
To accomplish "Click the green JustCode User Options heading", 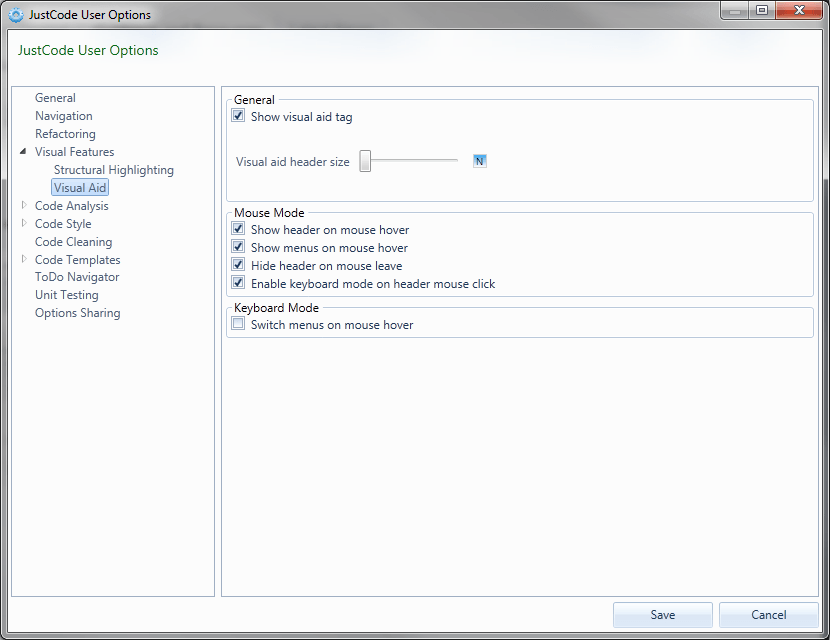I will 88,50.
